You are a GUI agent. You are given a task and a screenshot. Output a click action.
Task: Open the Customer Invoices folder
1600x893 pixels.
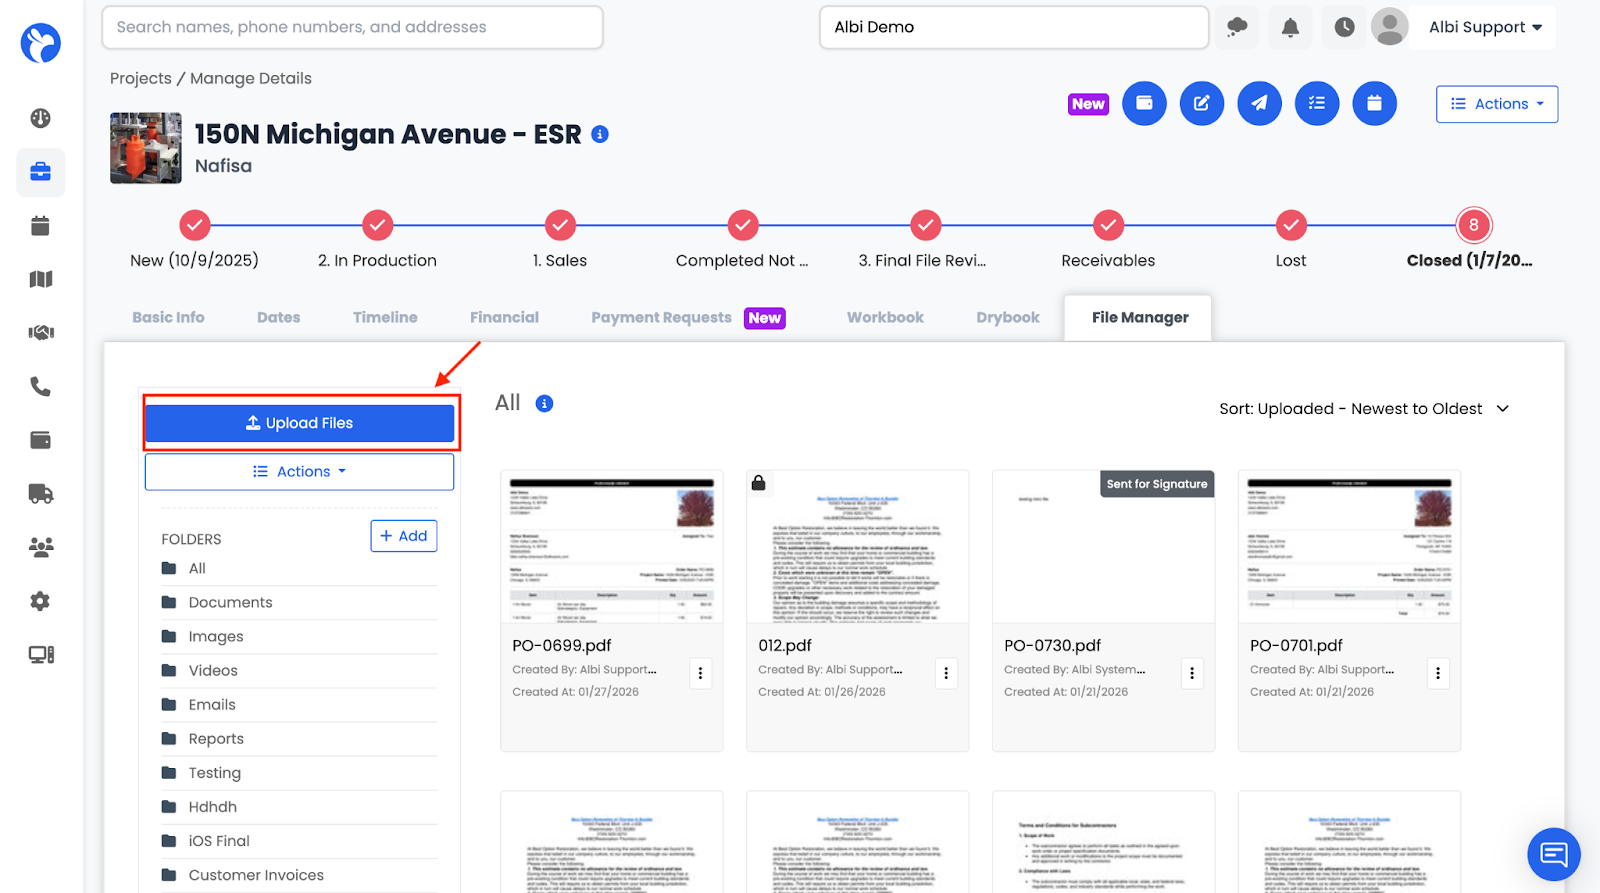[x=256, y=875]
